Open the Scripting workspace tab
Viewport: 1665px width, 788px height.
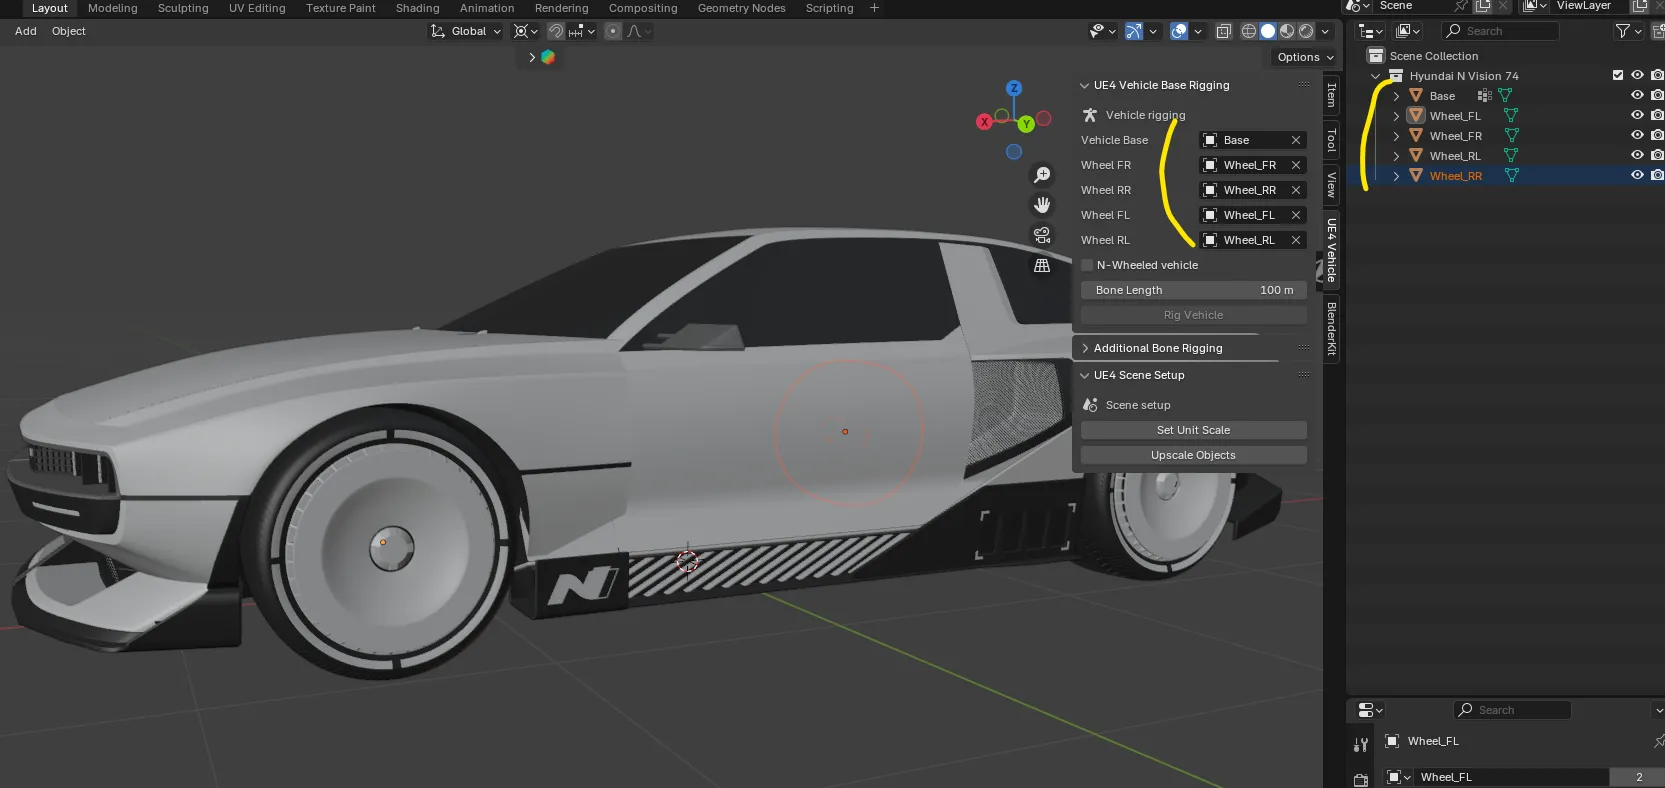829,8
